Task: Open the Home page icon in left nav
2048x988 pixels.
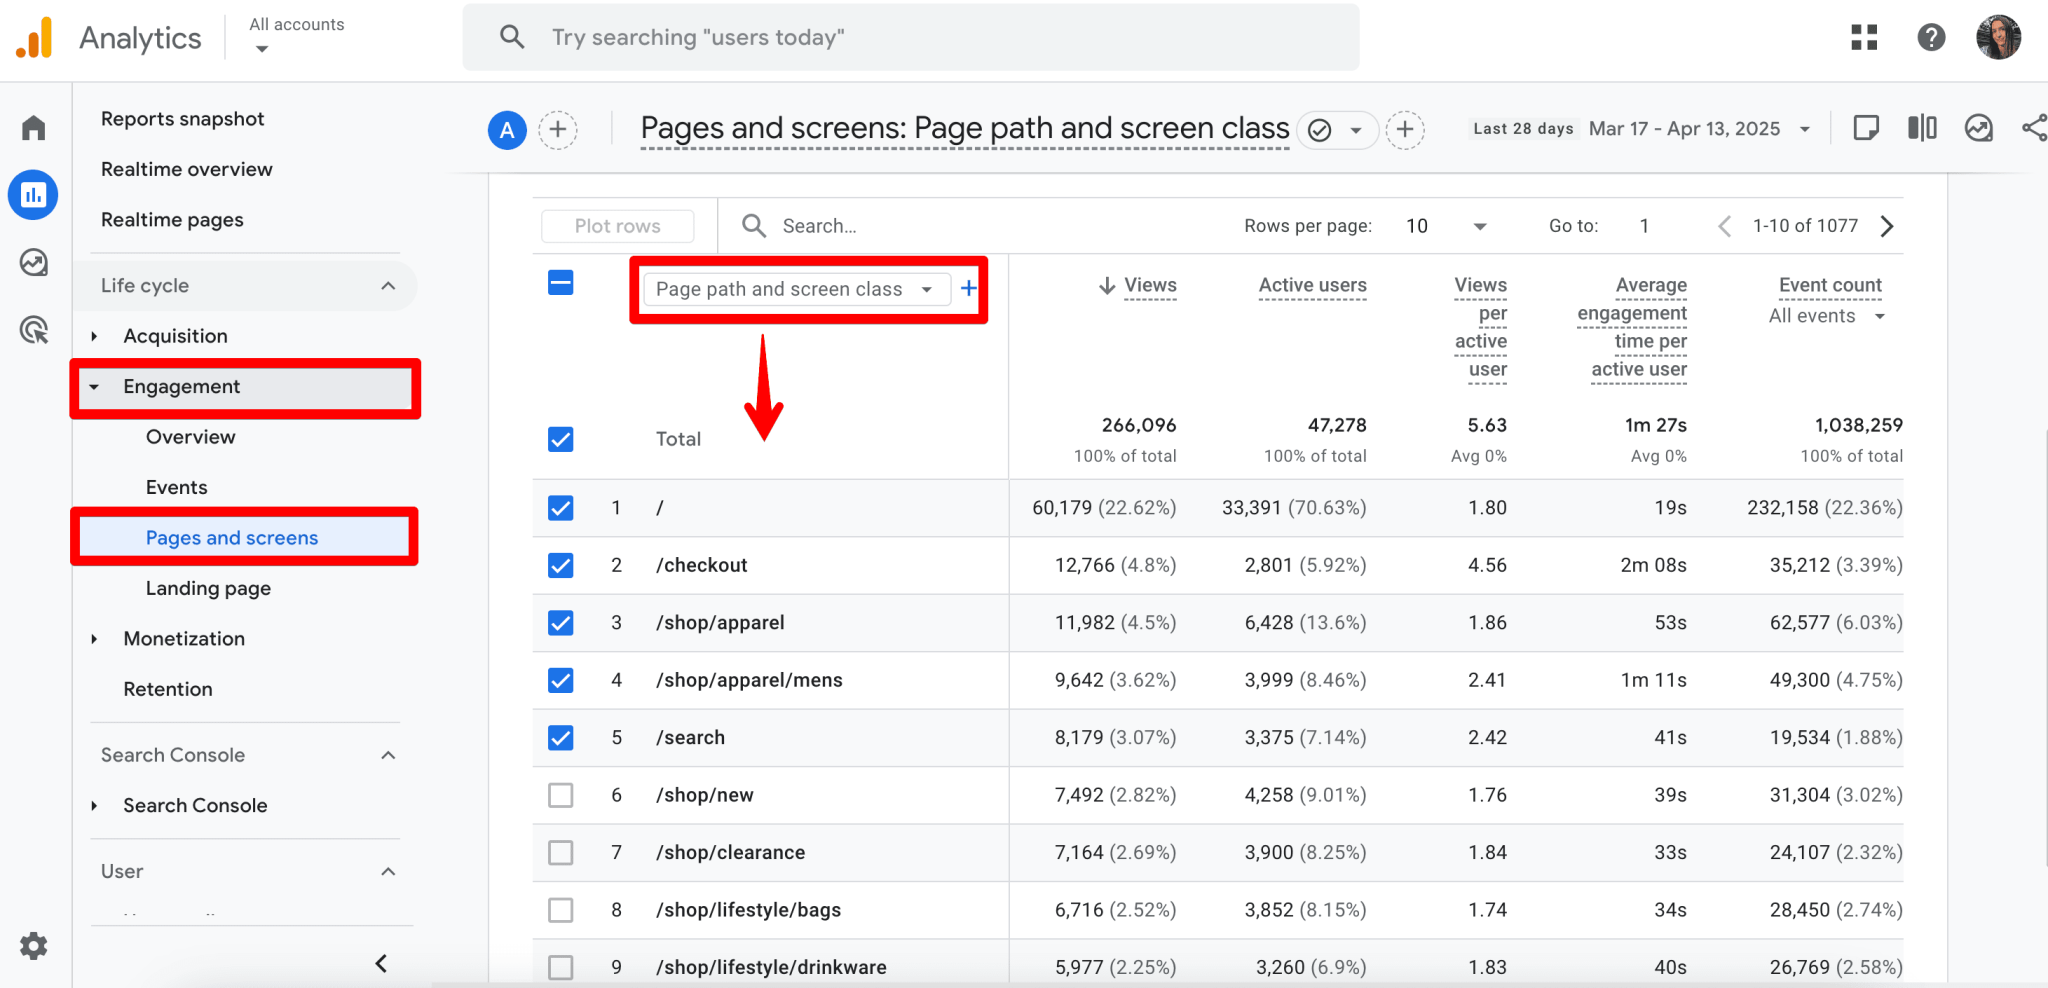Action: click(33, 127)
